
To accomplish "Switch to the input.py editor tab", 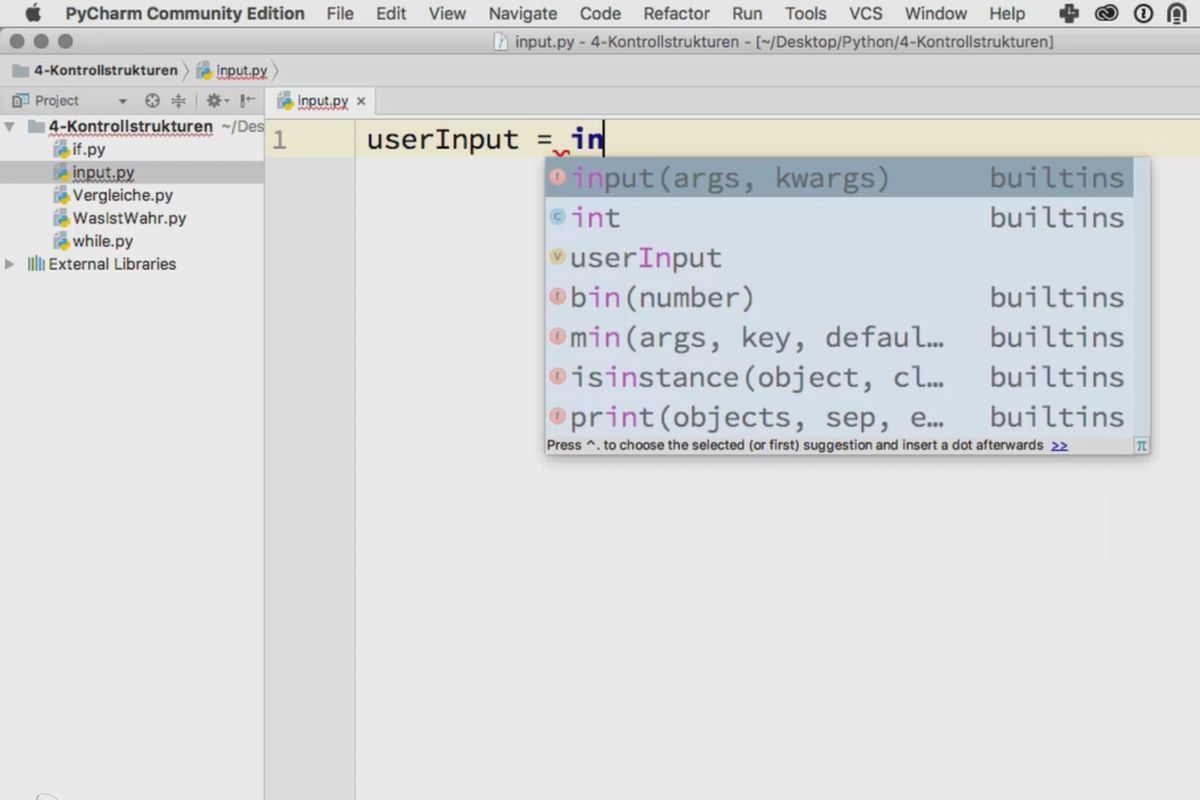I will [322, 101].
